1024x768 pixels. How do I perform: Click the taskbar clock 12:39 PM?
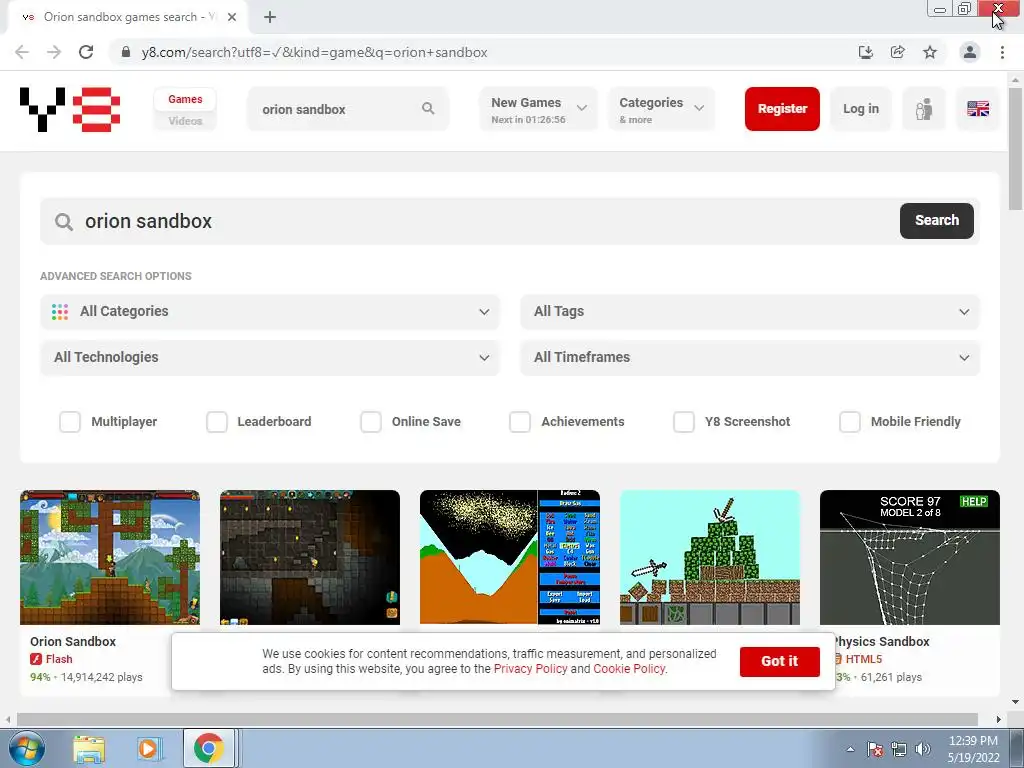click(973, 741)
